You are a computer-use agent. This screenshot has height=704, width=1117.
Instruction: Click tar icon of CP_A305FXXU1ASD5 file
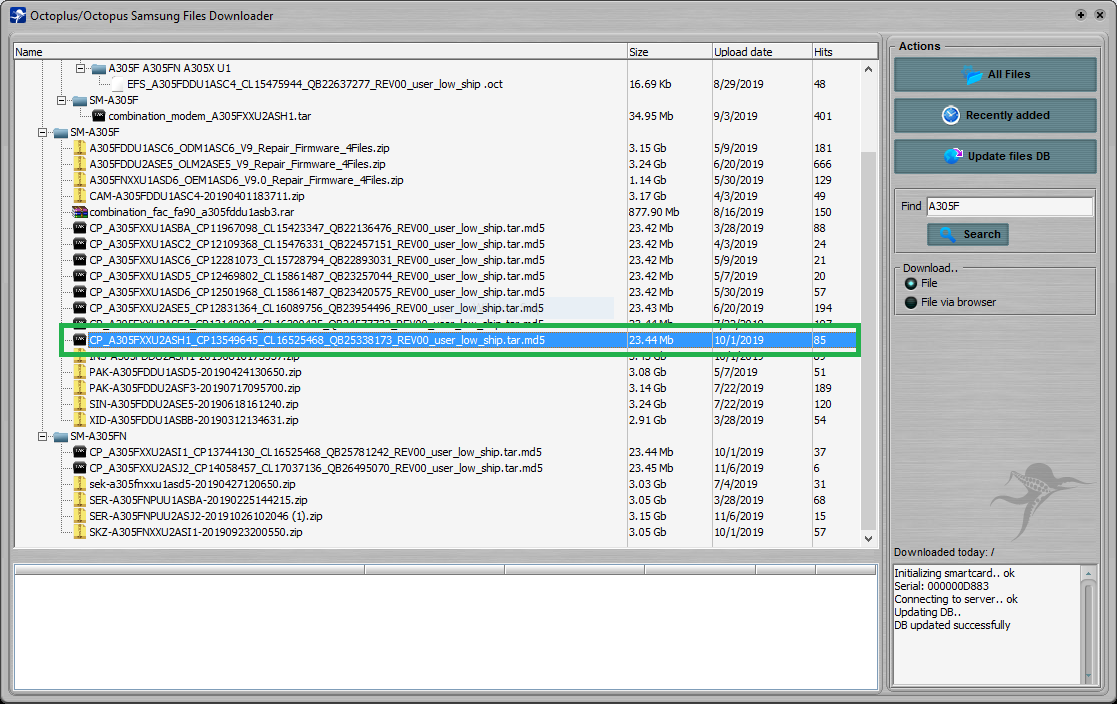pyautogui.click(x=79, y=276)
